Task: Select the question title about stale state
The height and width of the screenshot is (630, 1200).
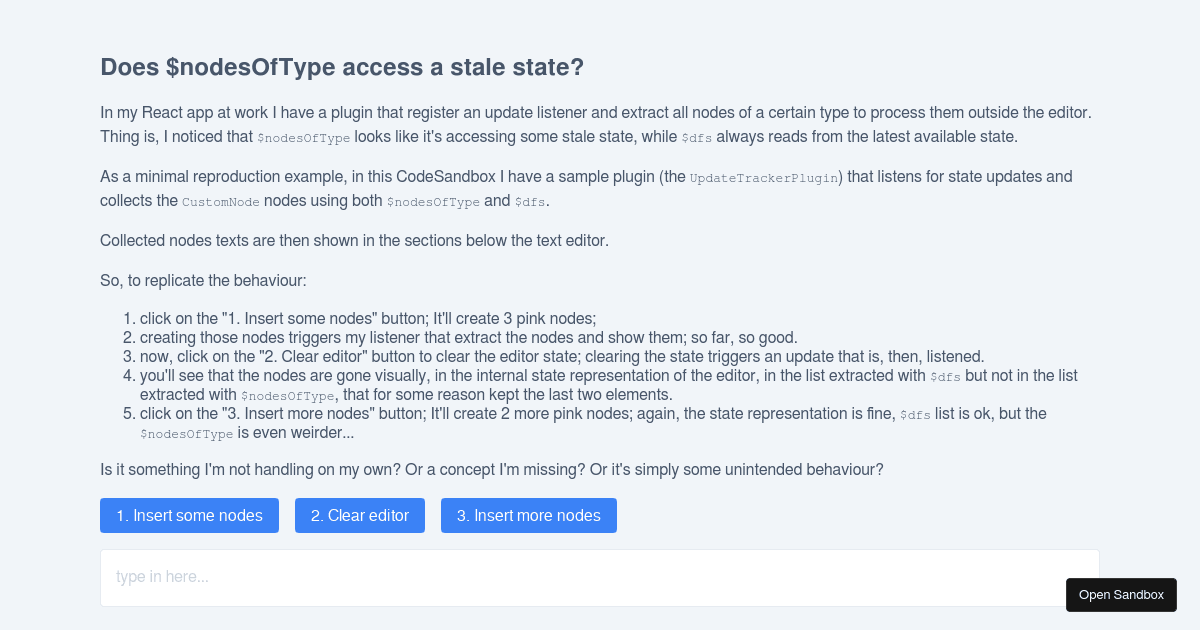Action: pyautogui.click(x=341, y=67)
